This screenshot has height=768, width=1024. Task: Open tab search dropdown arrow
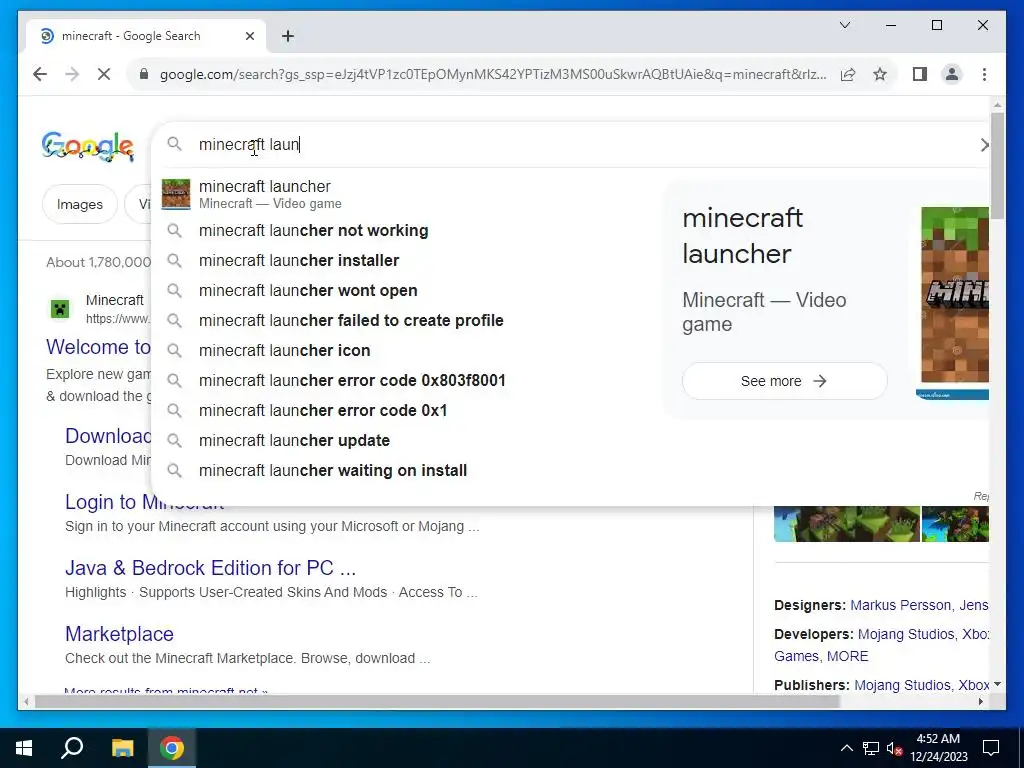pos(844,25)
